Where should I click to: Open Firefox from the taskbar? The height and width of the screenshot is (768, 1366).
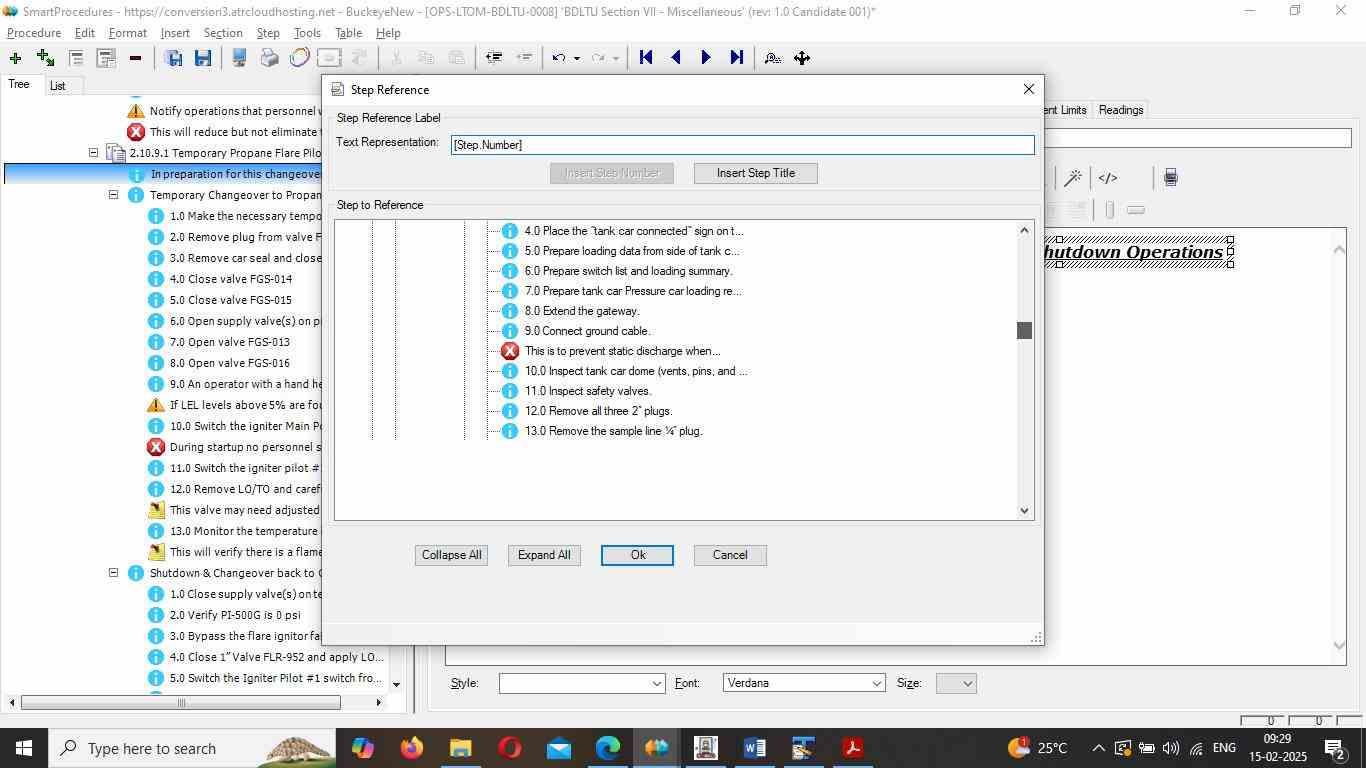pyautogui.click(x=411, y=748)
